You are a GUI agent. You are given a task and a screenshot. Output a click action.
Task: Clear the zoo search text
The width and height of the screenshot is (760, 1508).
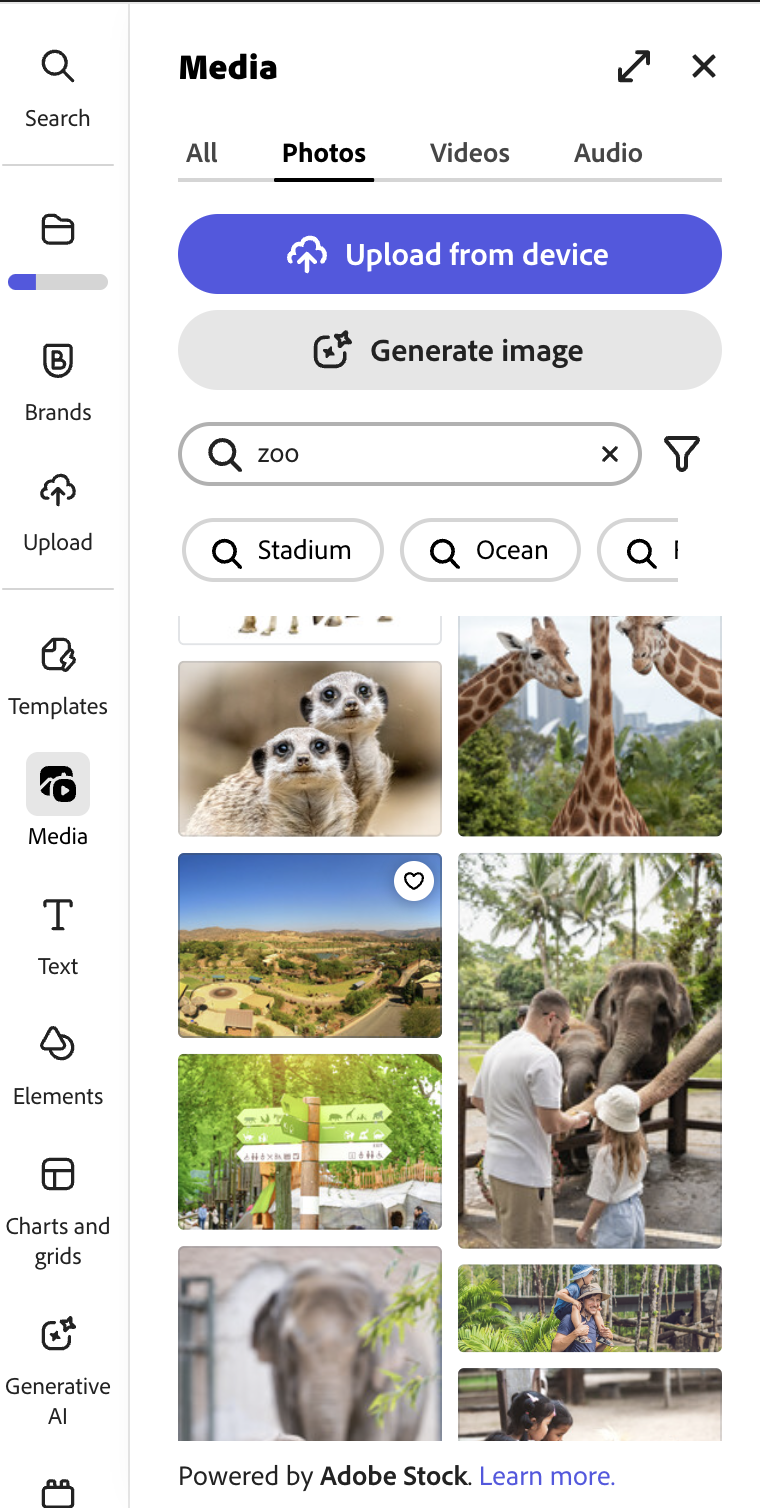click(610, 454)
